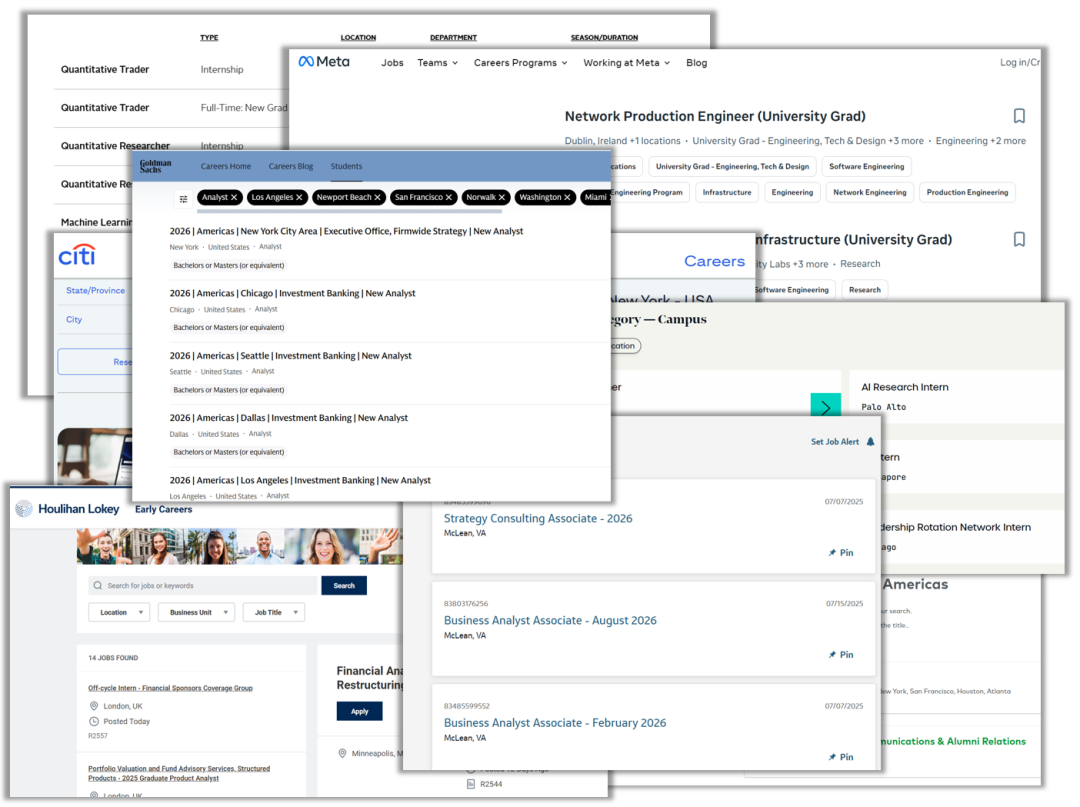
Task: Click the Set Job Alert text
Action: pyautogui.click(x=835, y=442)
